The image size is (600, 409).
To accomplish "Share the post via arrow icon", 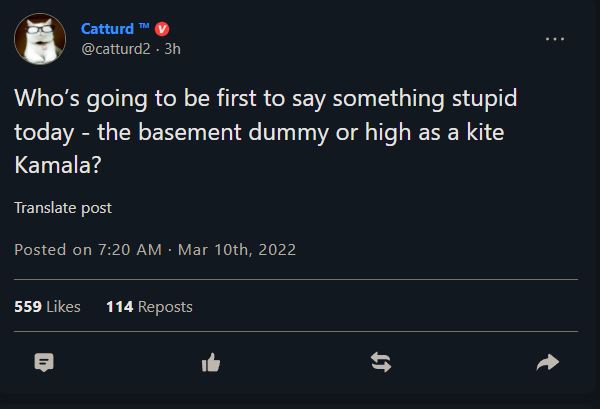I will pos(548,362).
